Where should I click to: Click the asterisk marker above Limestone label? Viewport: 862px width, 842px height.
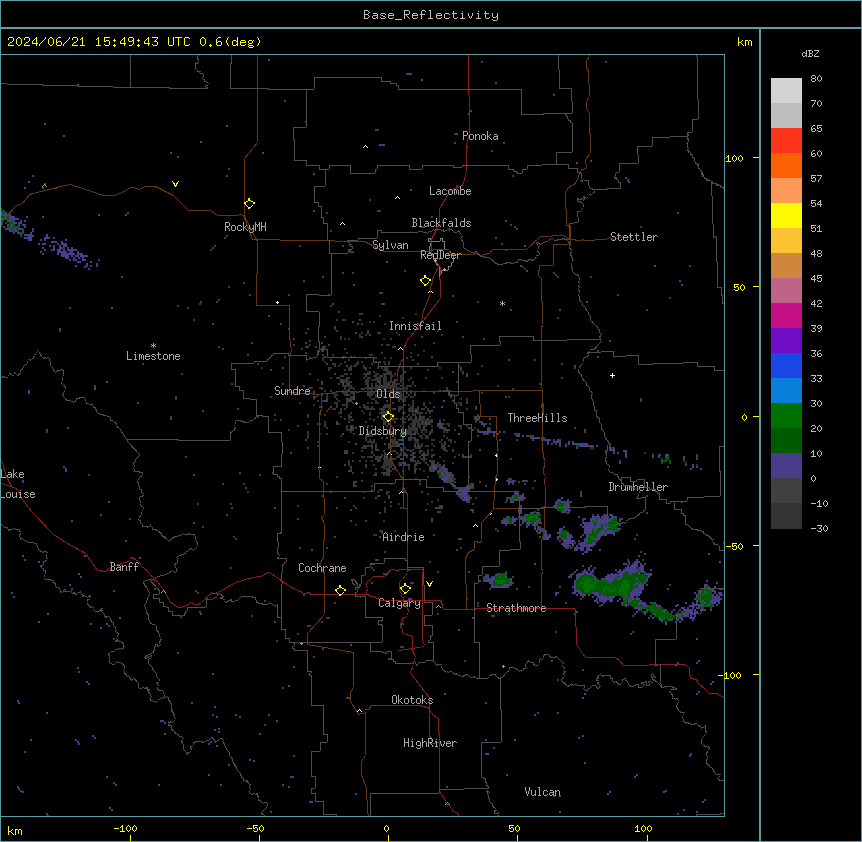tap(153, 346)
